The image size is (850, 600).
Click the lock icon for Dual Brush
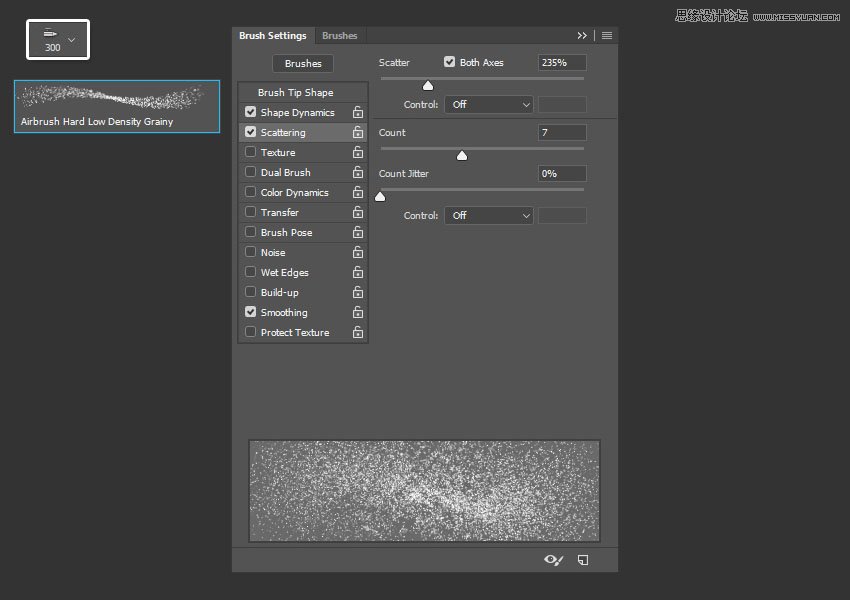click(357, 173)
